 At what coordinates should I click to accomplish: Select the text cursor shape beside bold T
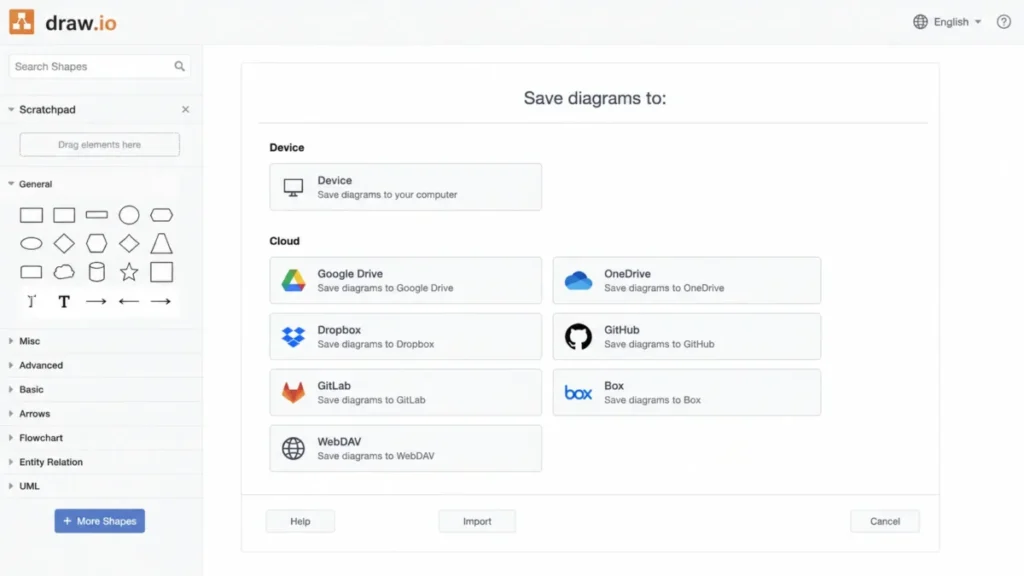point(31,301)
